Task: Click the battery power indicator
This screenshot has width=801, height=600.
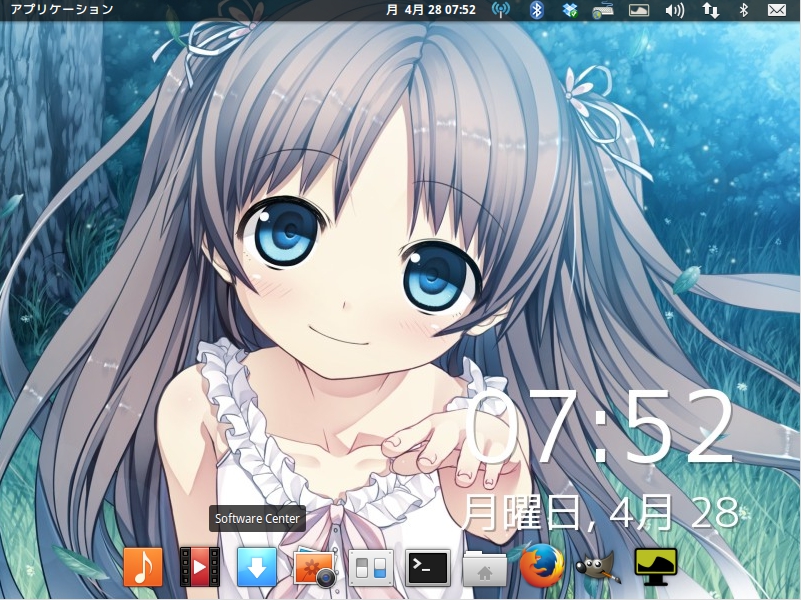Action: (x=639, y=10)
